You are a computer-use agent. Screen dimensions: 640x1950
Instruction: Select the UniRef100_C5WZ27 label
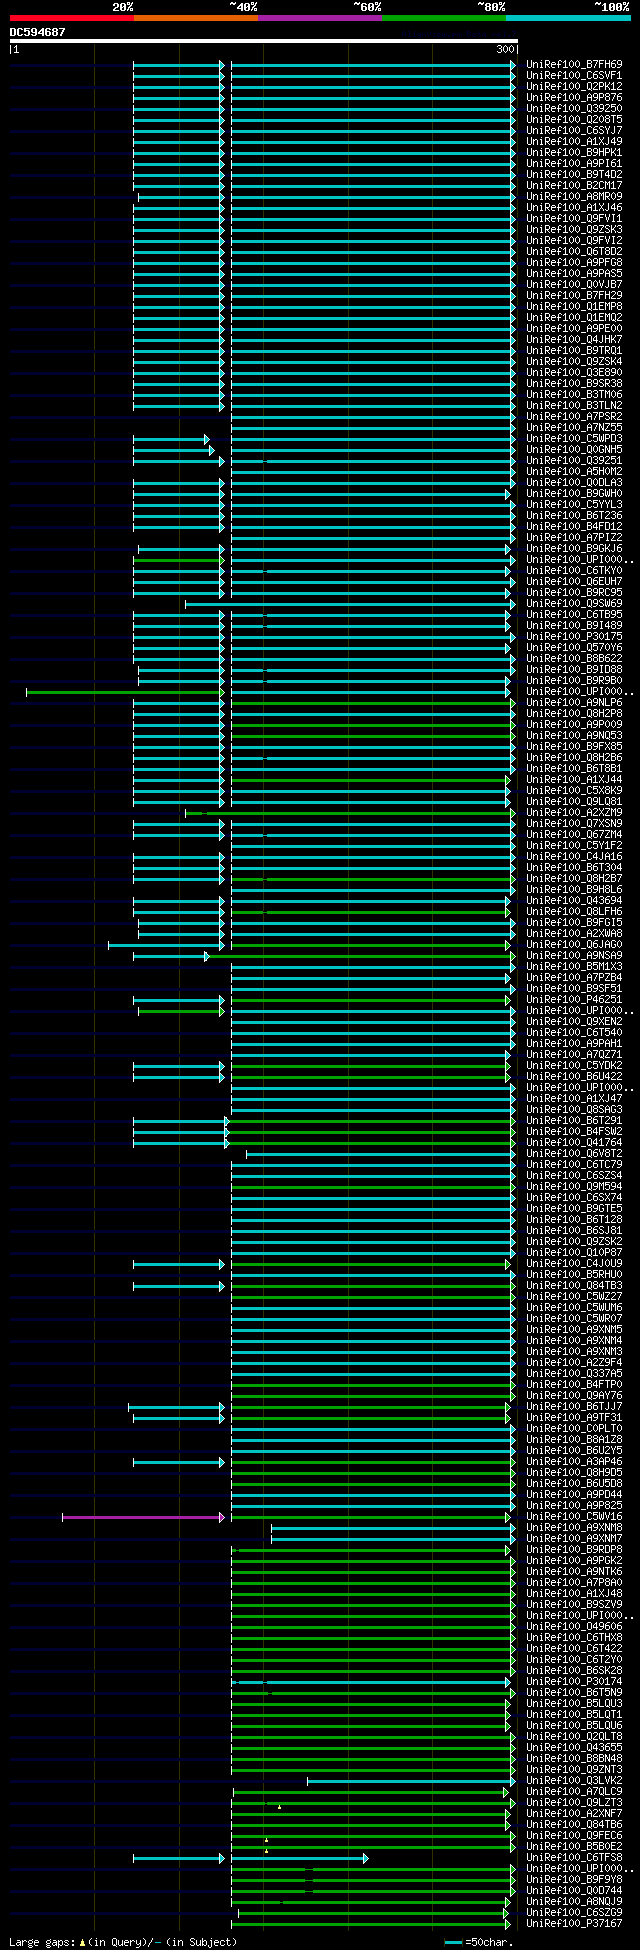coord(574,1296)
